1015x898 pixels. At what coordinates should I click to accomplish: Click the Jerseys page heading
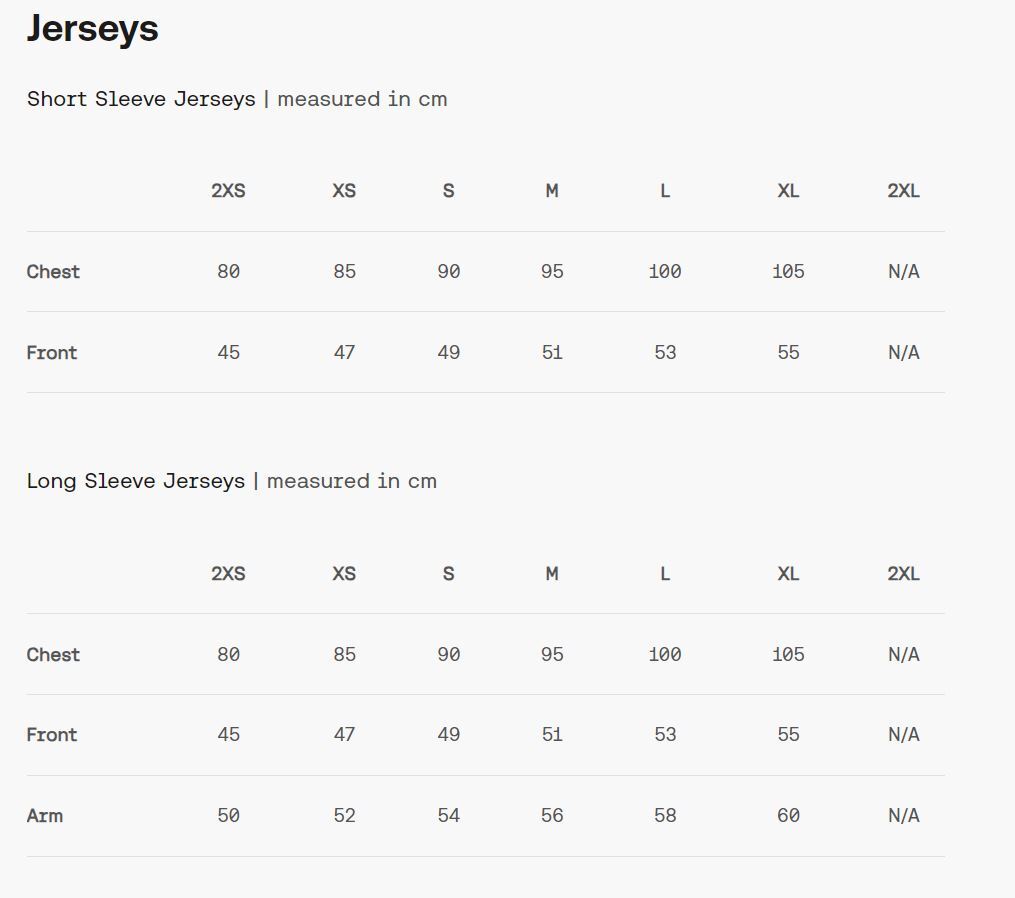(92, 29)
